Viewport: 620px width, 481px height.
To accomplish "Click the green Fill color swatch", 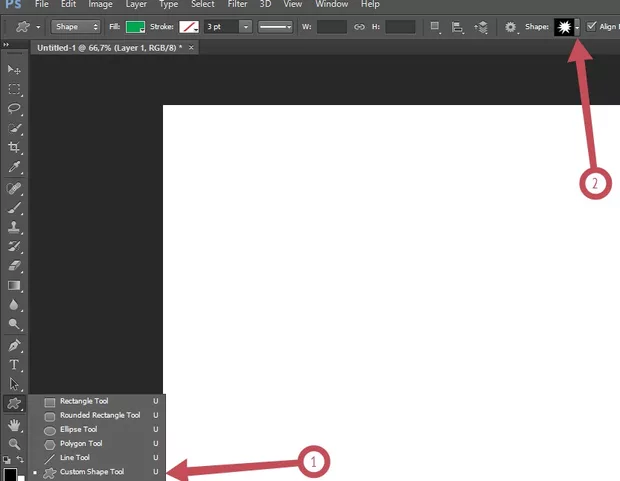I will coord(135,27).
